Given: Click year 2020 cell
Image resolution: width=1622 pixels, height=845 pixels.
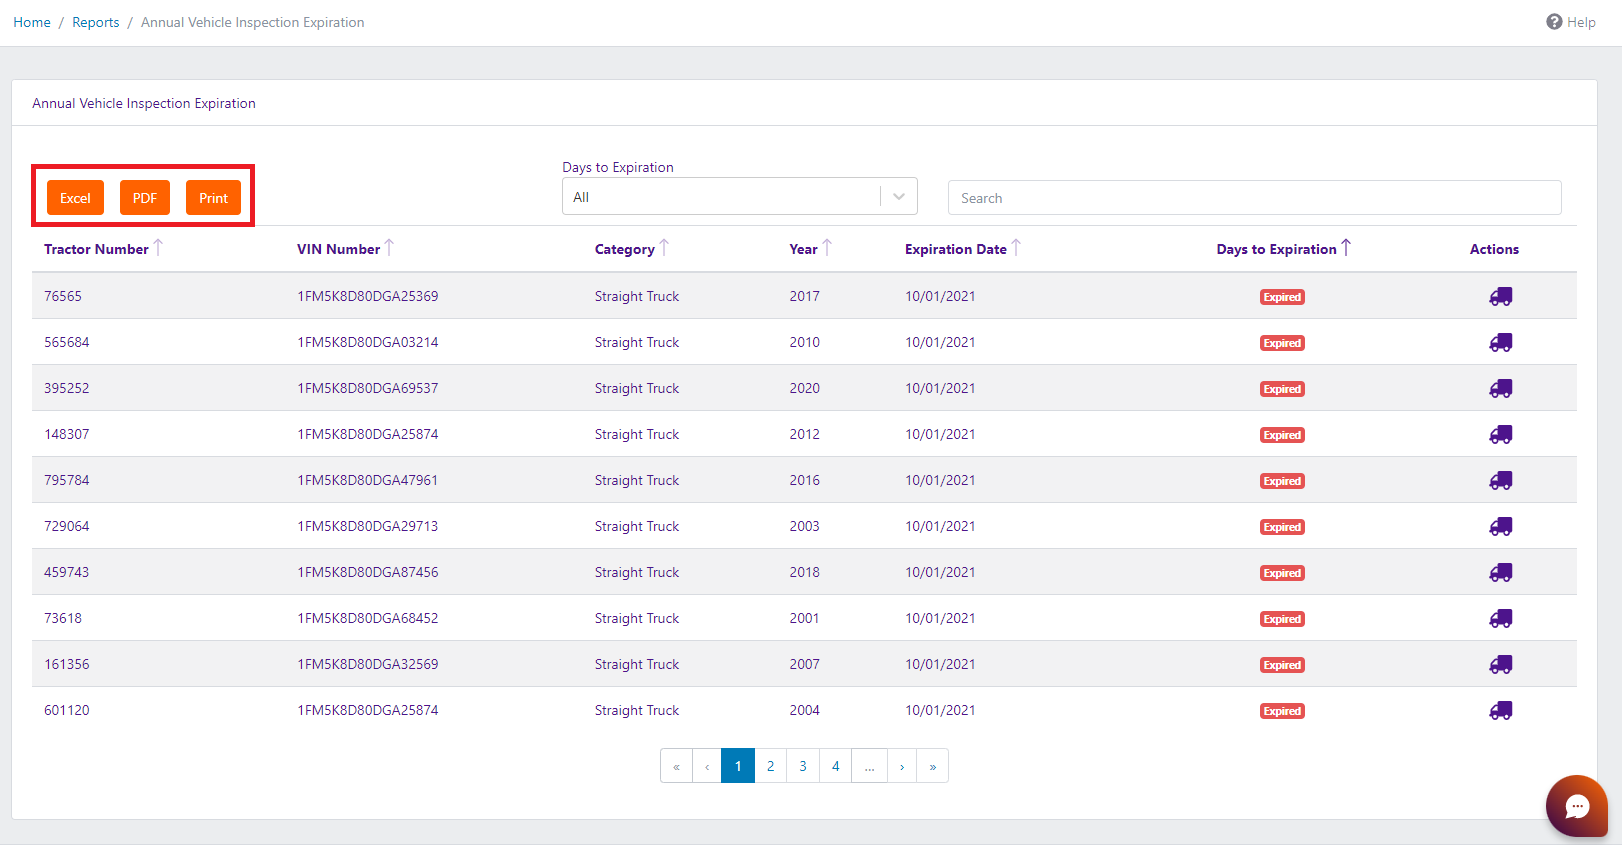Looking at the screenshot, I should [x=805, y=388].
